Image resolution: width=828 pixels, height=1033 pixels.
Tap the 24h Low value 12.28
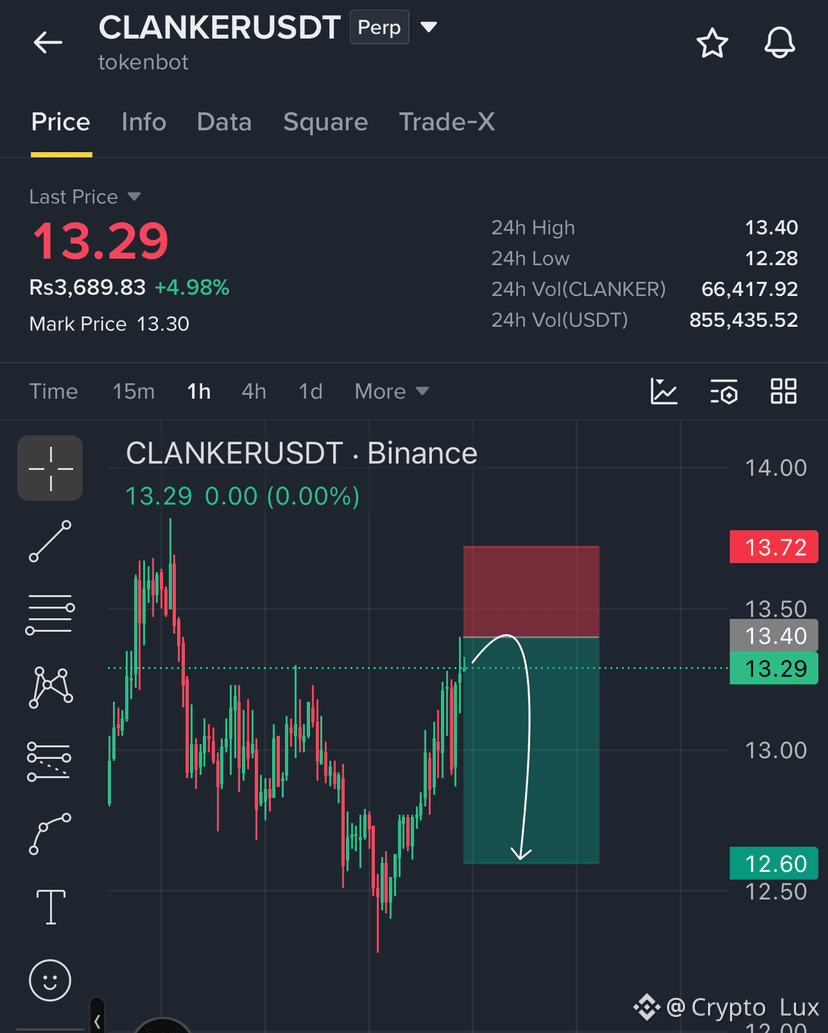(x=771, y=258)
